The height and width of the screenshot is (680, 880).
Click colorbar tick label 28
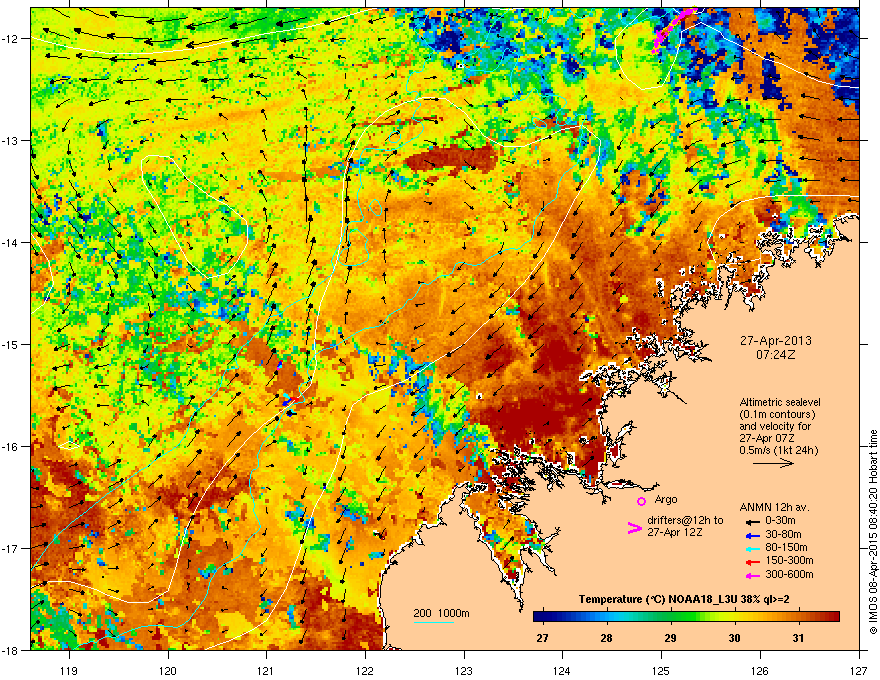point(606,638)
